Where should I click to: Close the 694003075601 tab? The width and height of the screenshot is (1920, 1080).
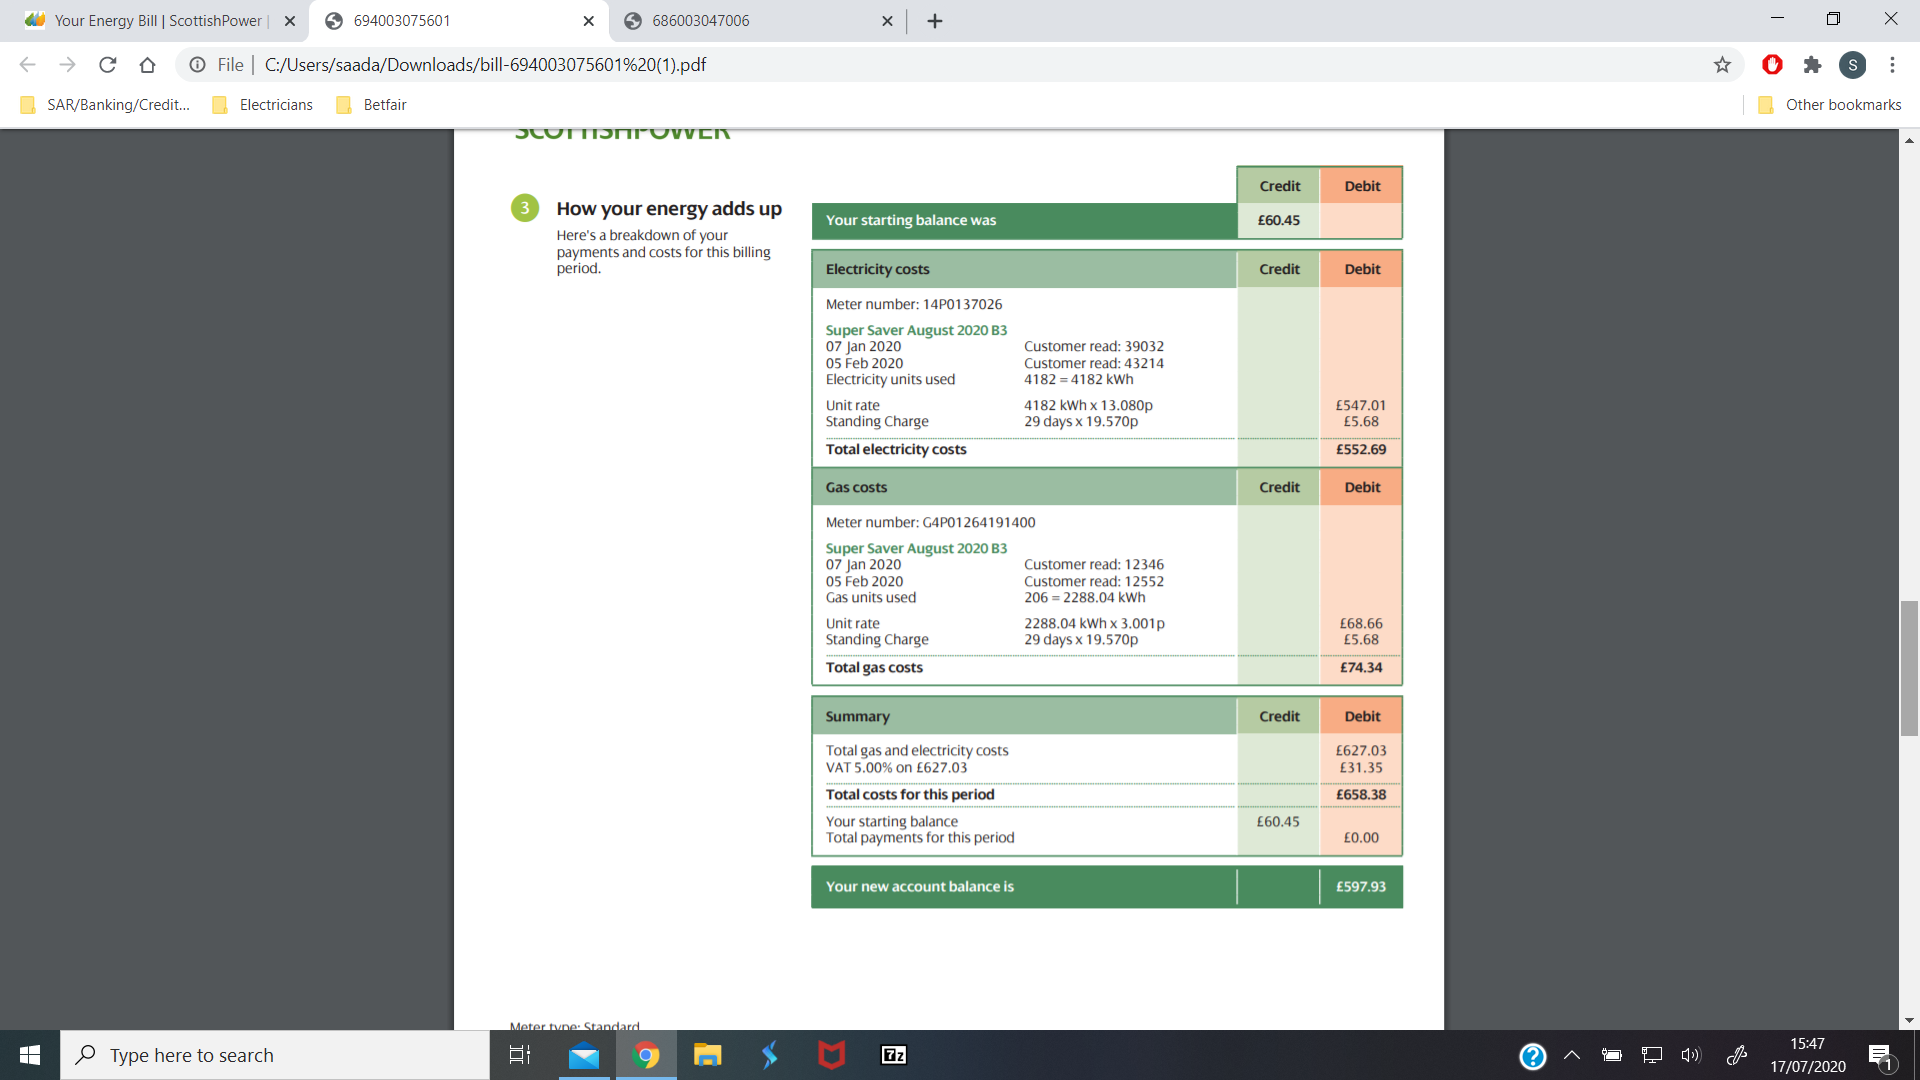pyautogui.click(x=588, y=21)
